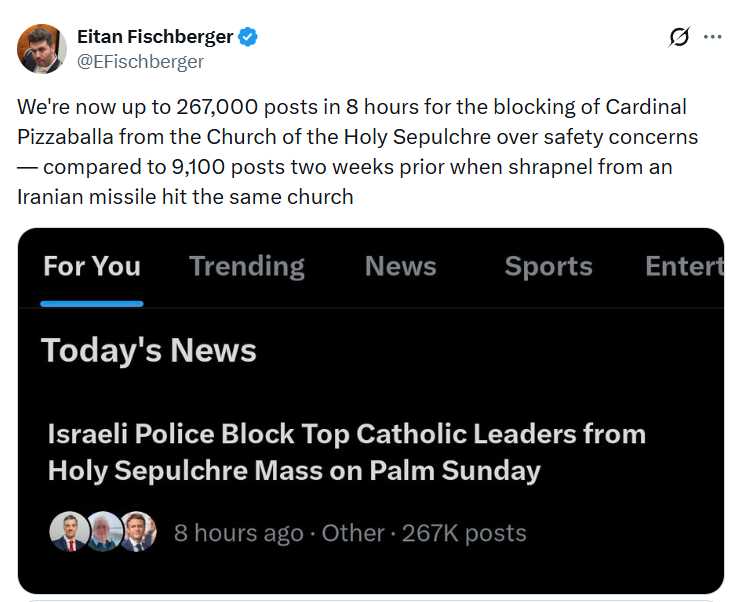
Task: Click the Grok slashed-circle icon
Action: click(x=679, y=37)
